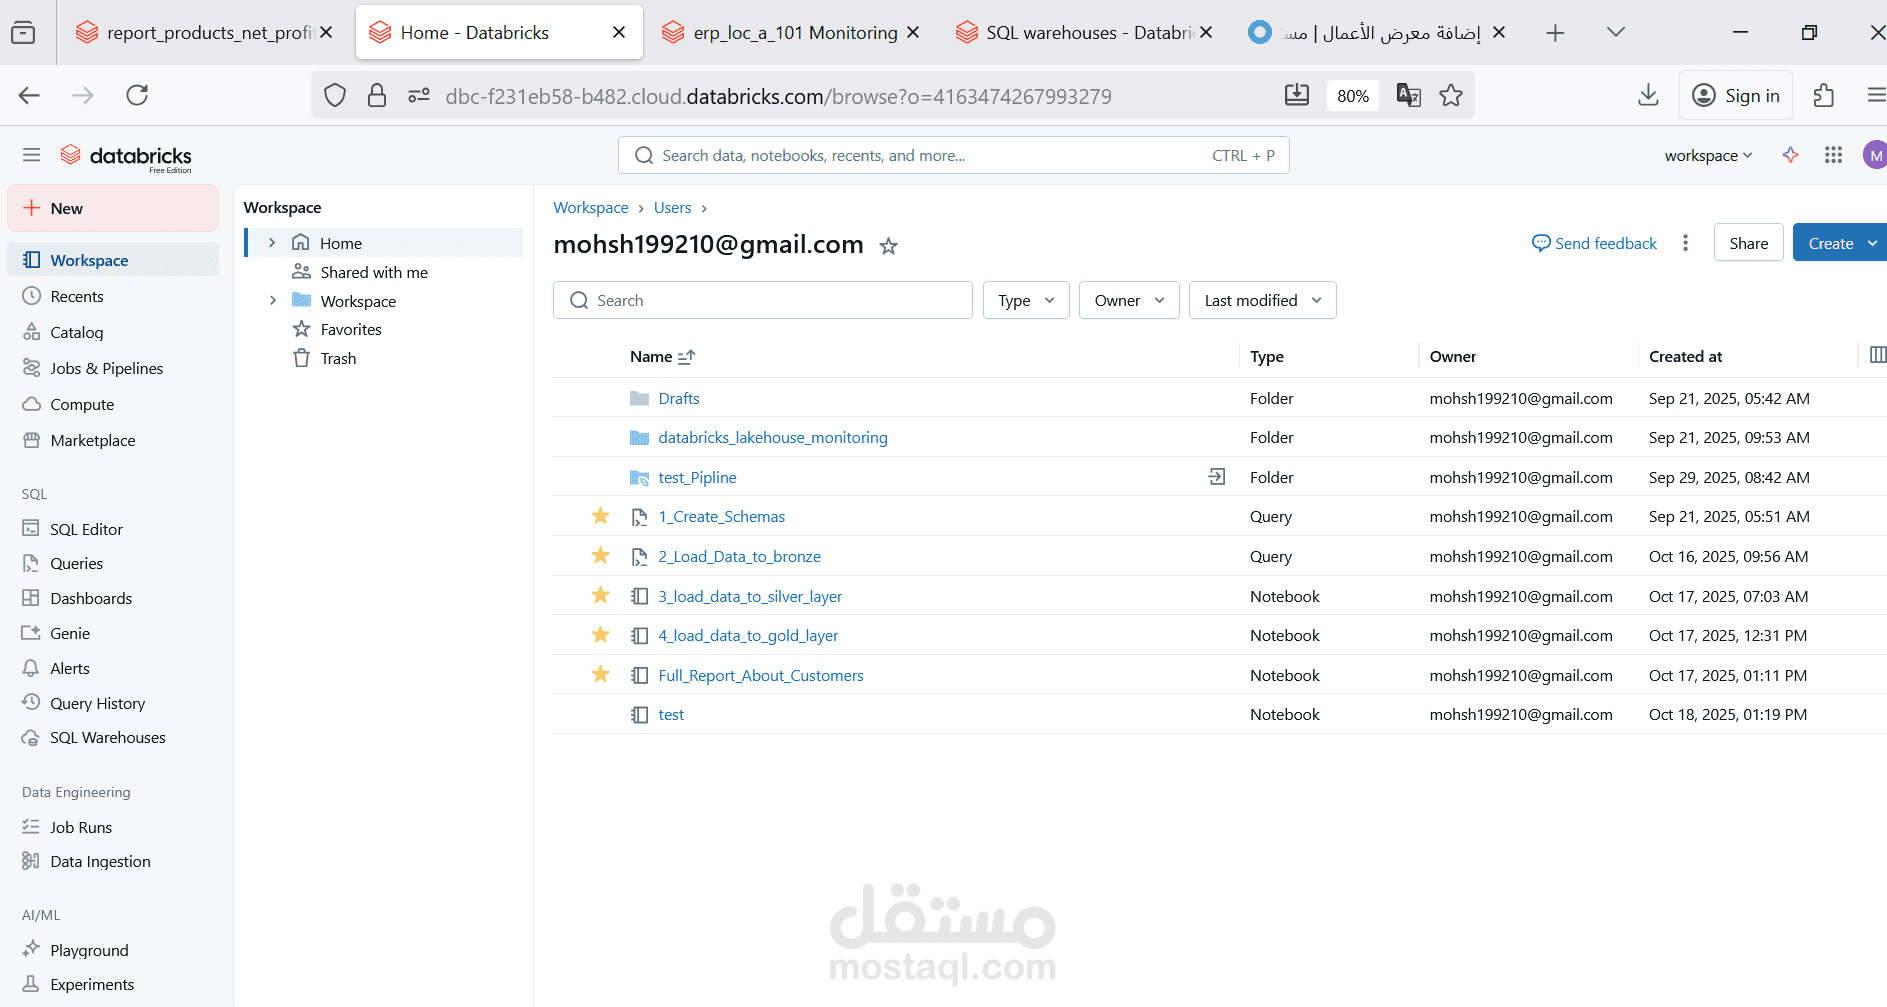Screen dimensions: 1887x1007
Task: Click the Sign in button
Action: coord(1736,95)
